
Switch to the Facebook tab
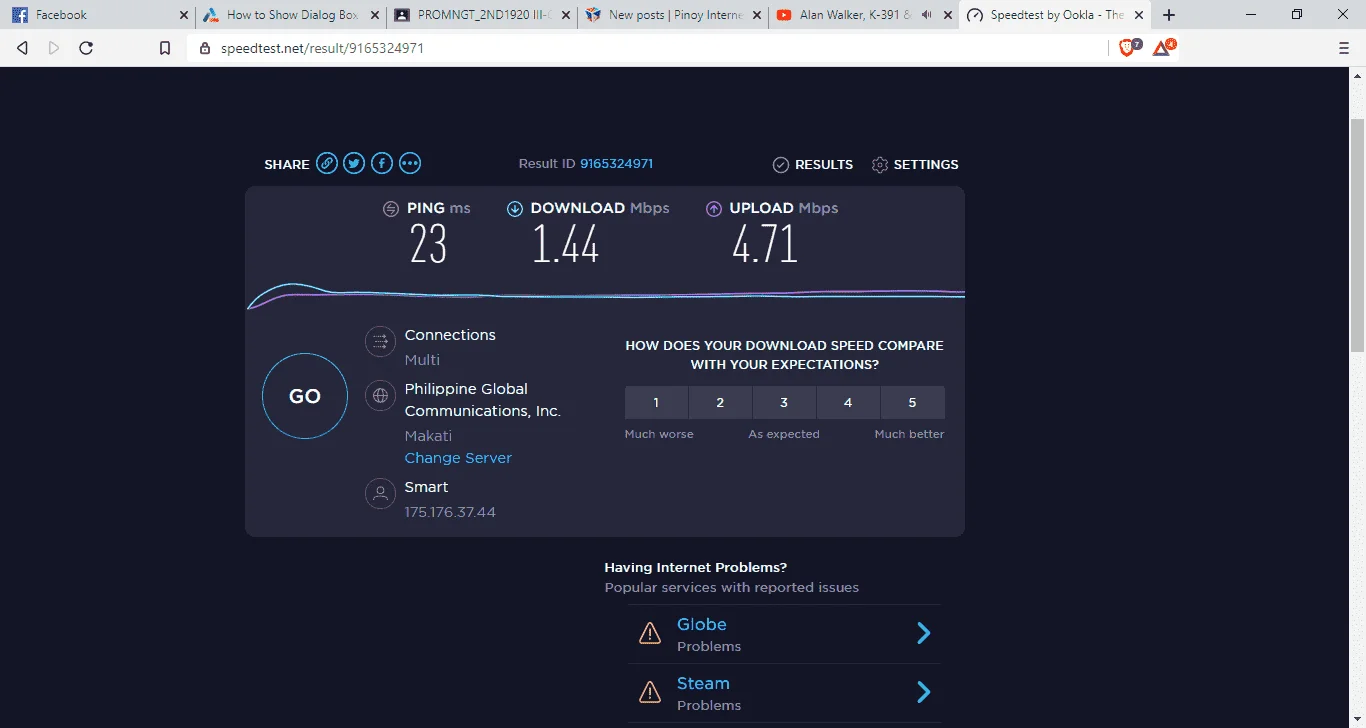tap(97, 15)
